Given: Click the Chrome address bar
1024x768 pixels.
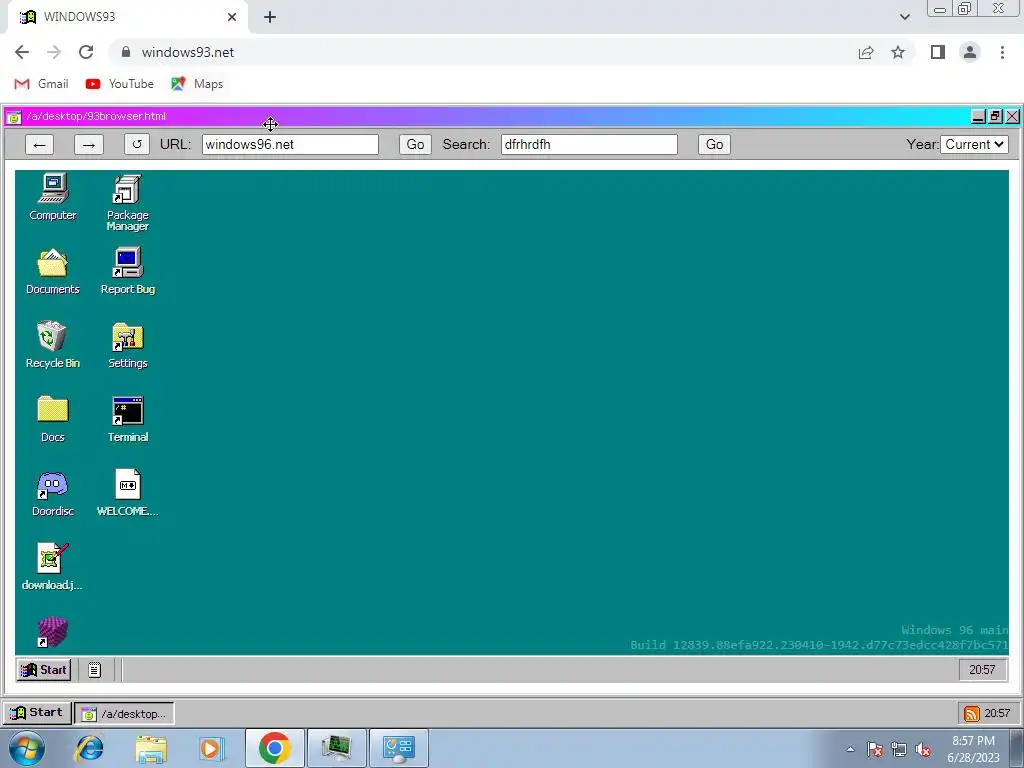Looking at the screenshot, I should tap(483, 52).
